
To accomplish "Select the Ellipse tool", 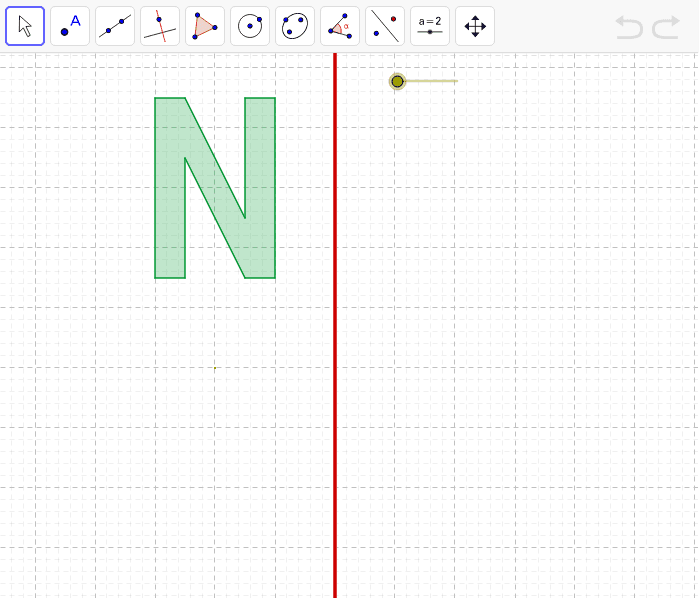I will click(295, 26).
